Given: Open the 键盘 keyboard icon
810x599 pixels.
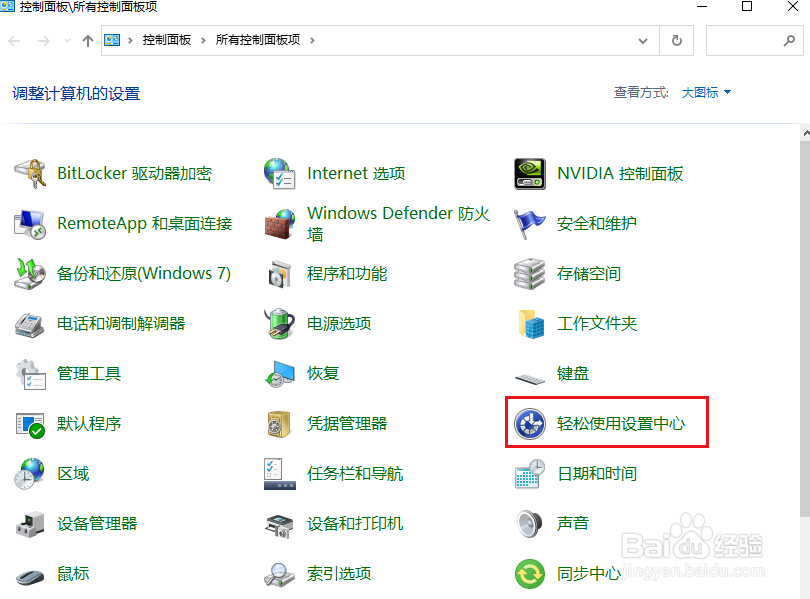Looking at the screenshot, I should tap(530, 379).
